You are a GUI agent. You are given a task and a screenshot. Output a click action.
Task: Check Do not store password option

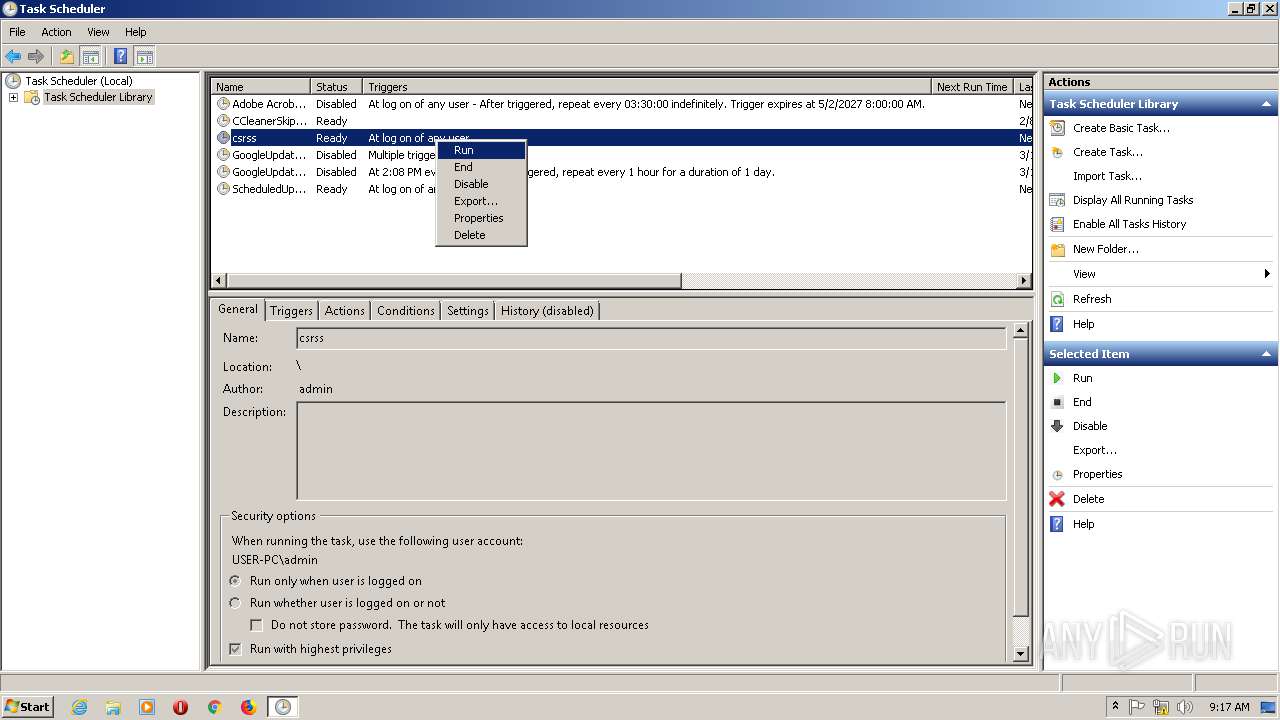pyautogui.click(x=256, y=625)
